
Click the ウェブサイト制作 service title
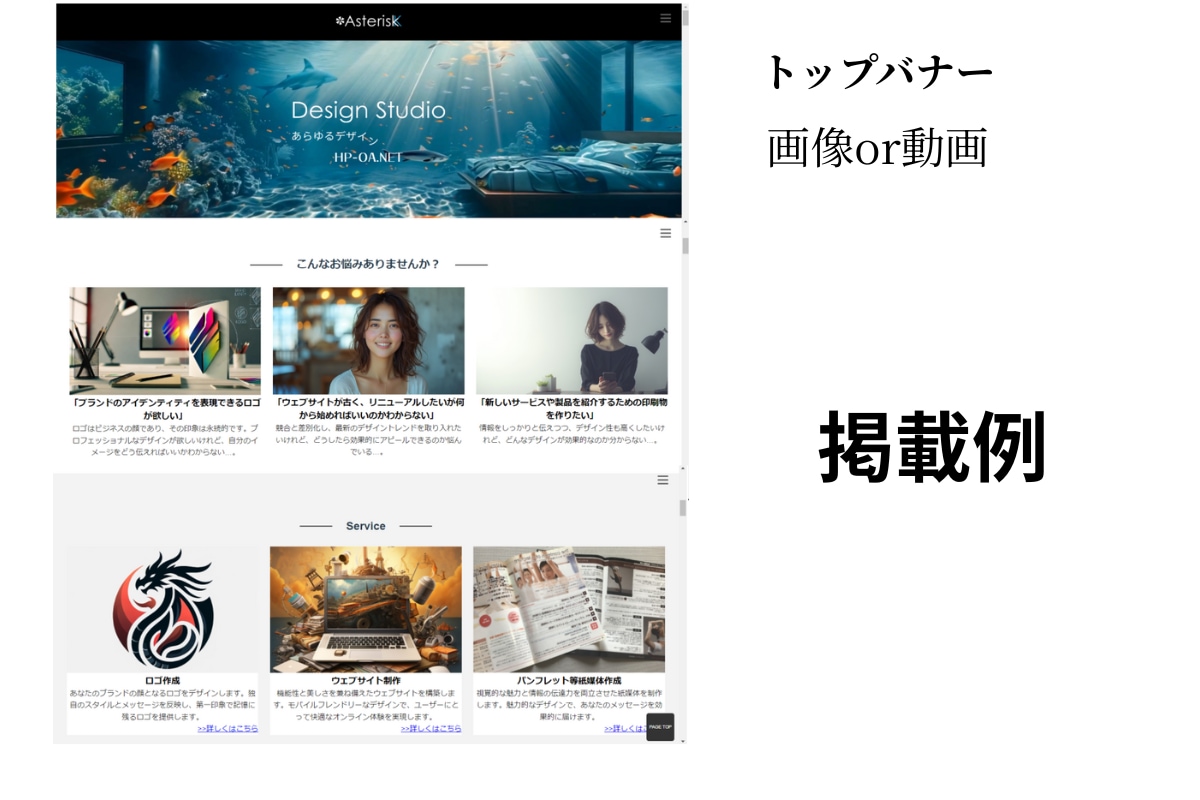click(366, 681)
